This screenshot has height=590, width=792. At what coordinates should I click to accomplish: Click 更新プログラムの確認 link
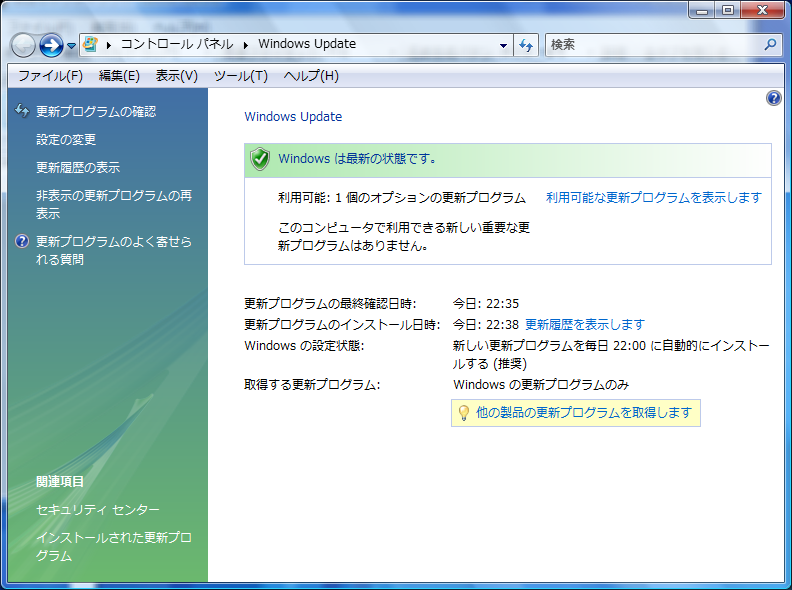tap(96, 112)
